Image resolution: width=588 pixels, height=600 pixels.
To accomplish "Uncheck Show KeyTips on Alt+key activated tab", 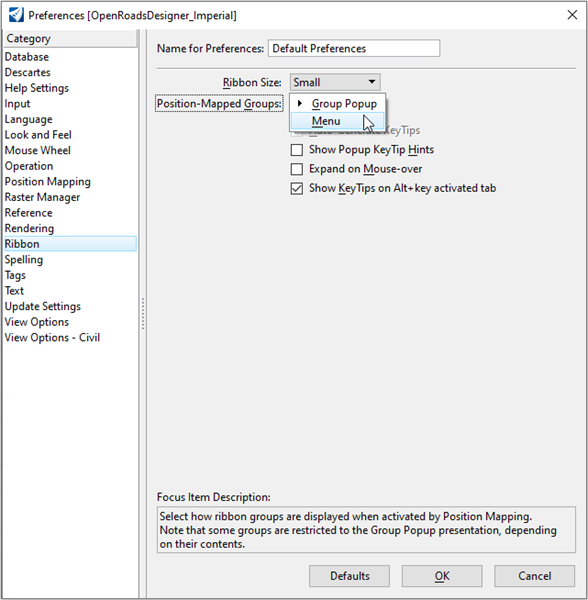I will (296, 188).
